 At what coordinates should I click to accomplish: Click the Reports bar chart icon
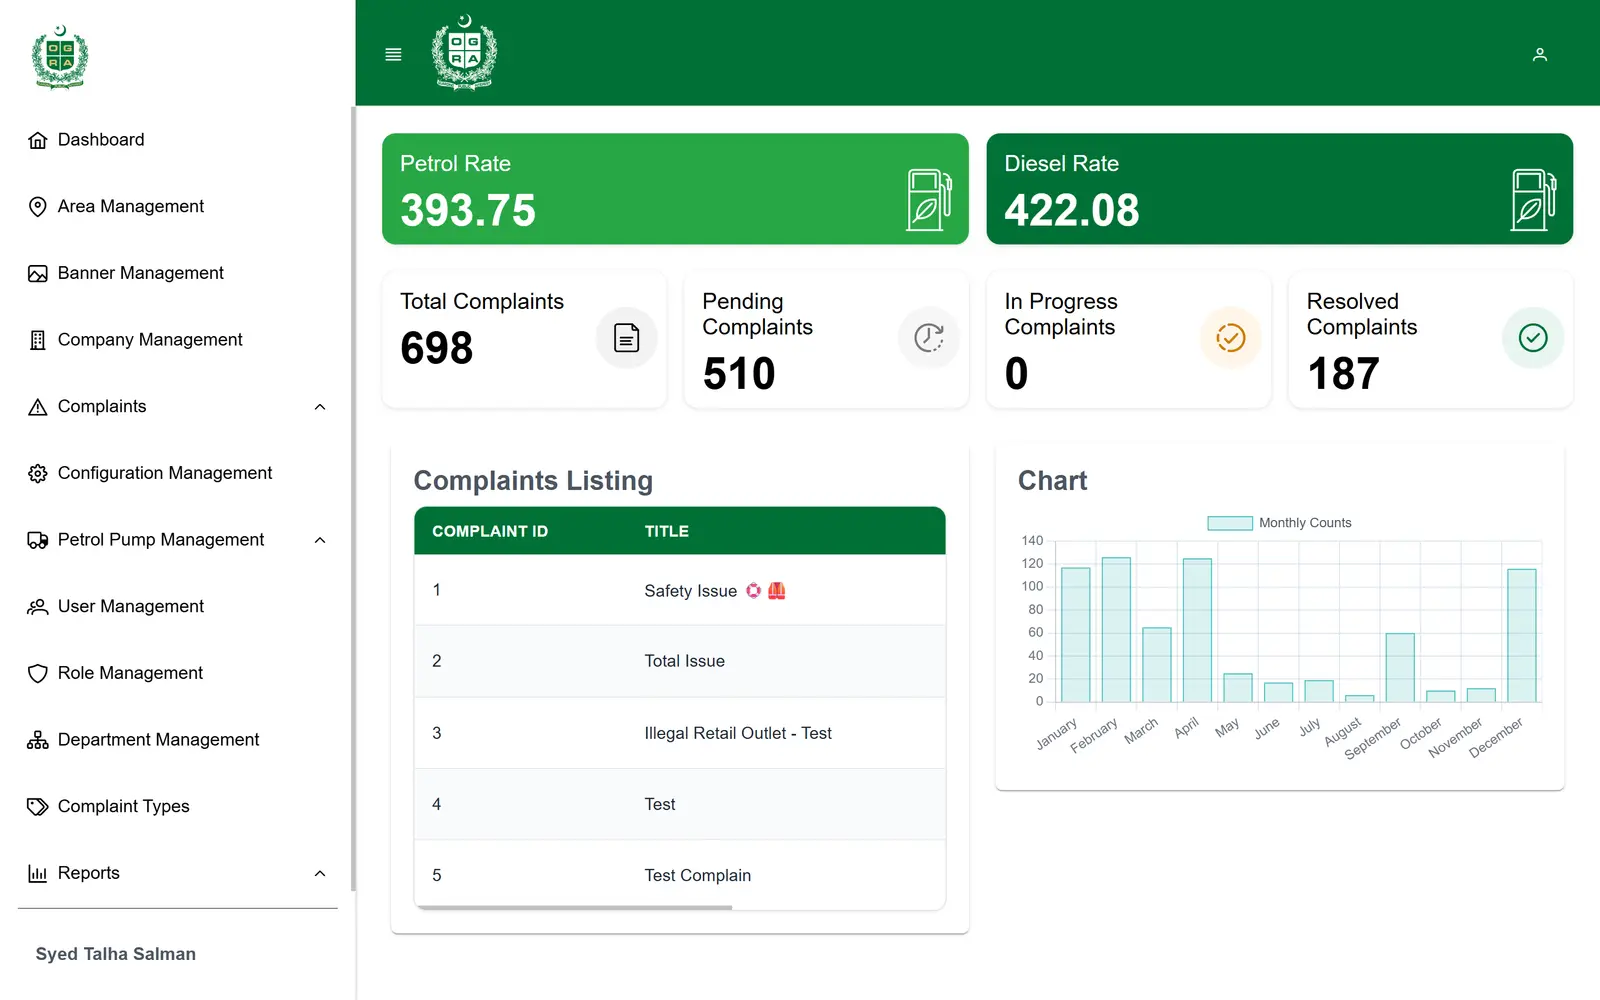[x=38, y=873]
